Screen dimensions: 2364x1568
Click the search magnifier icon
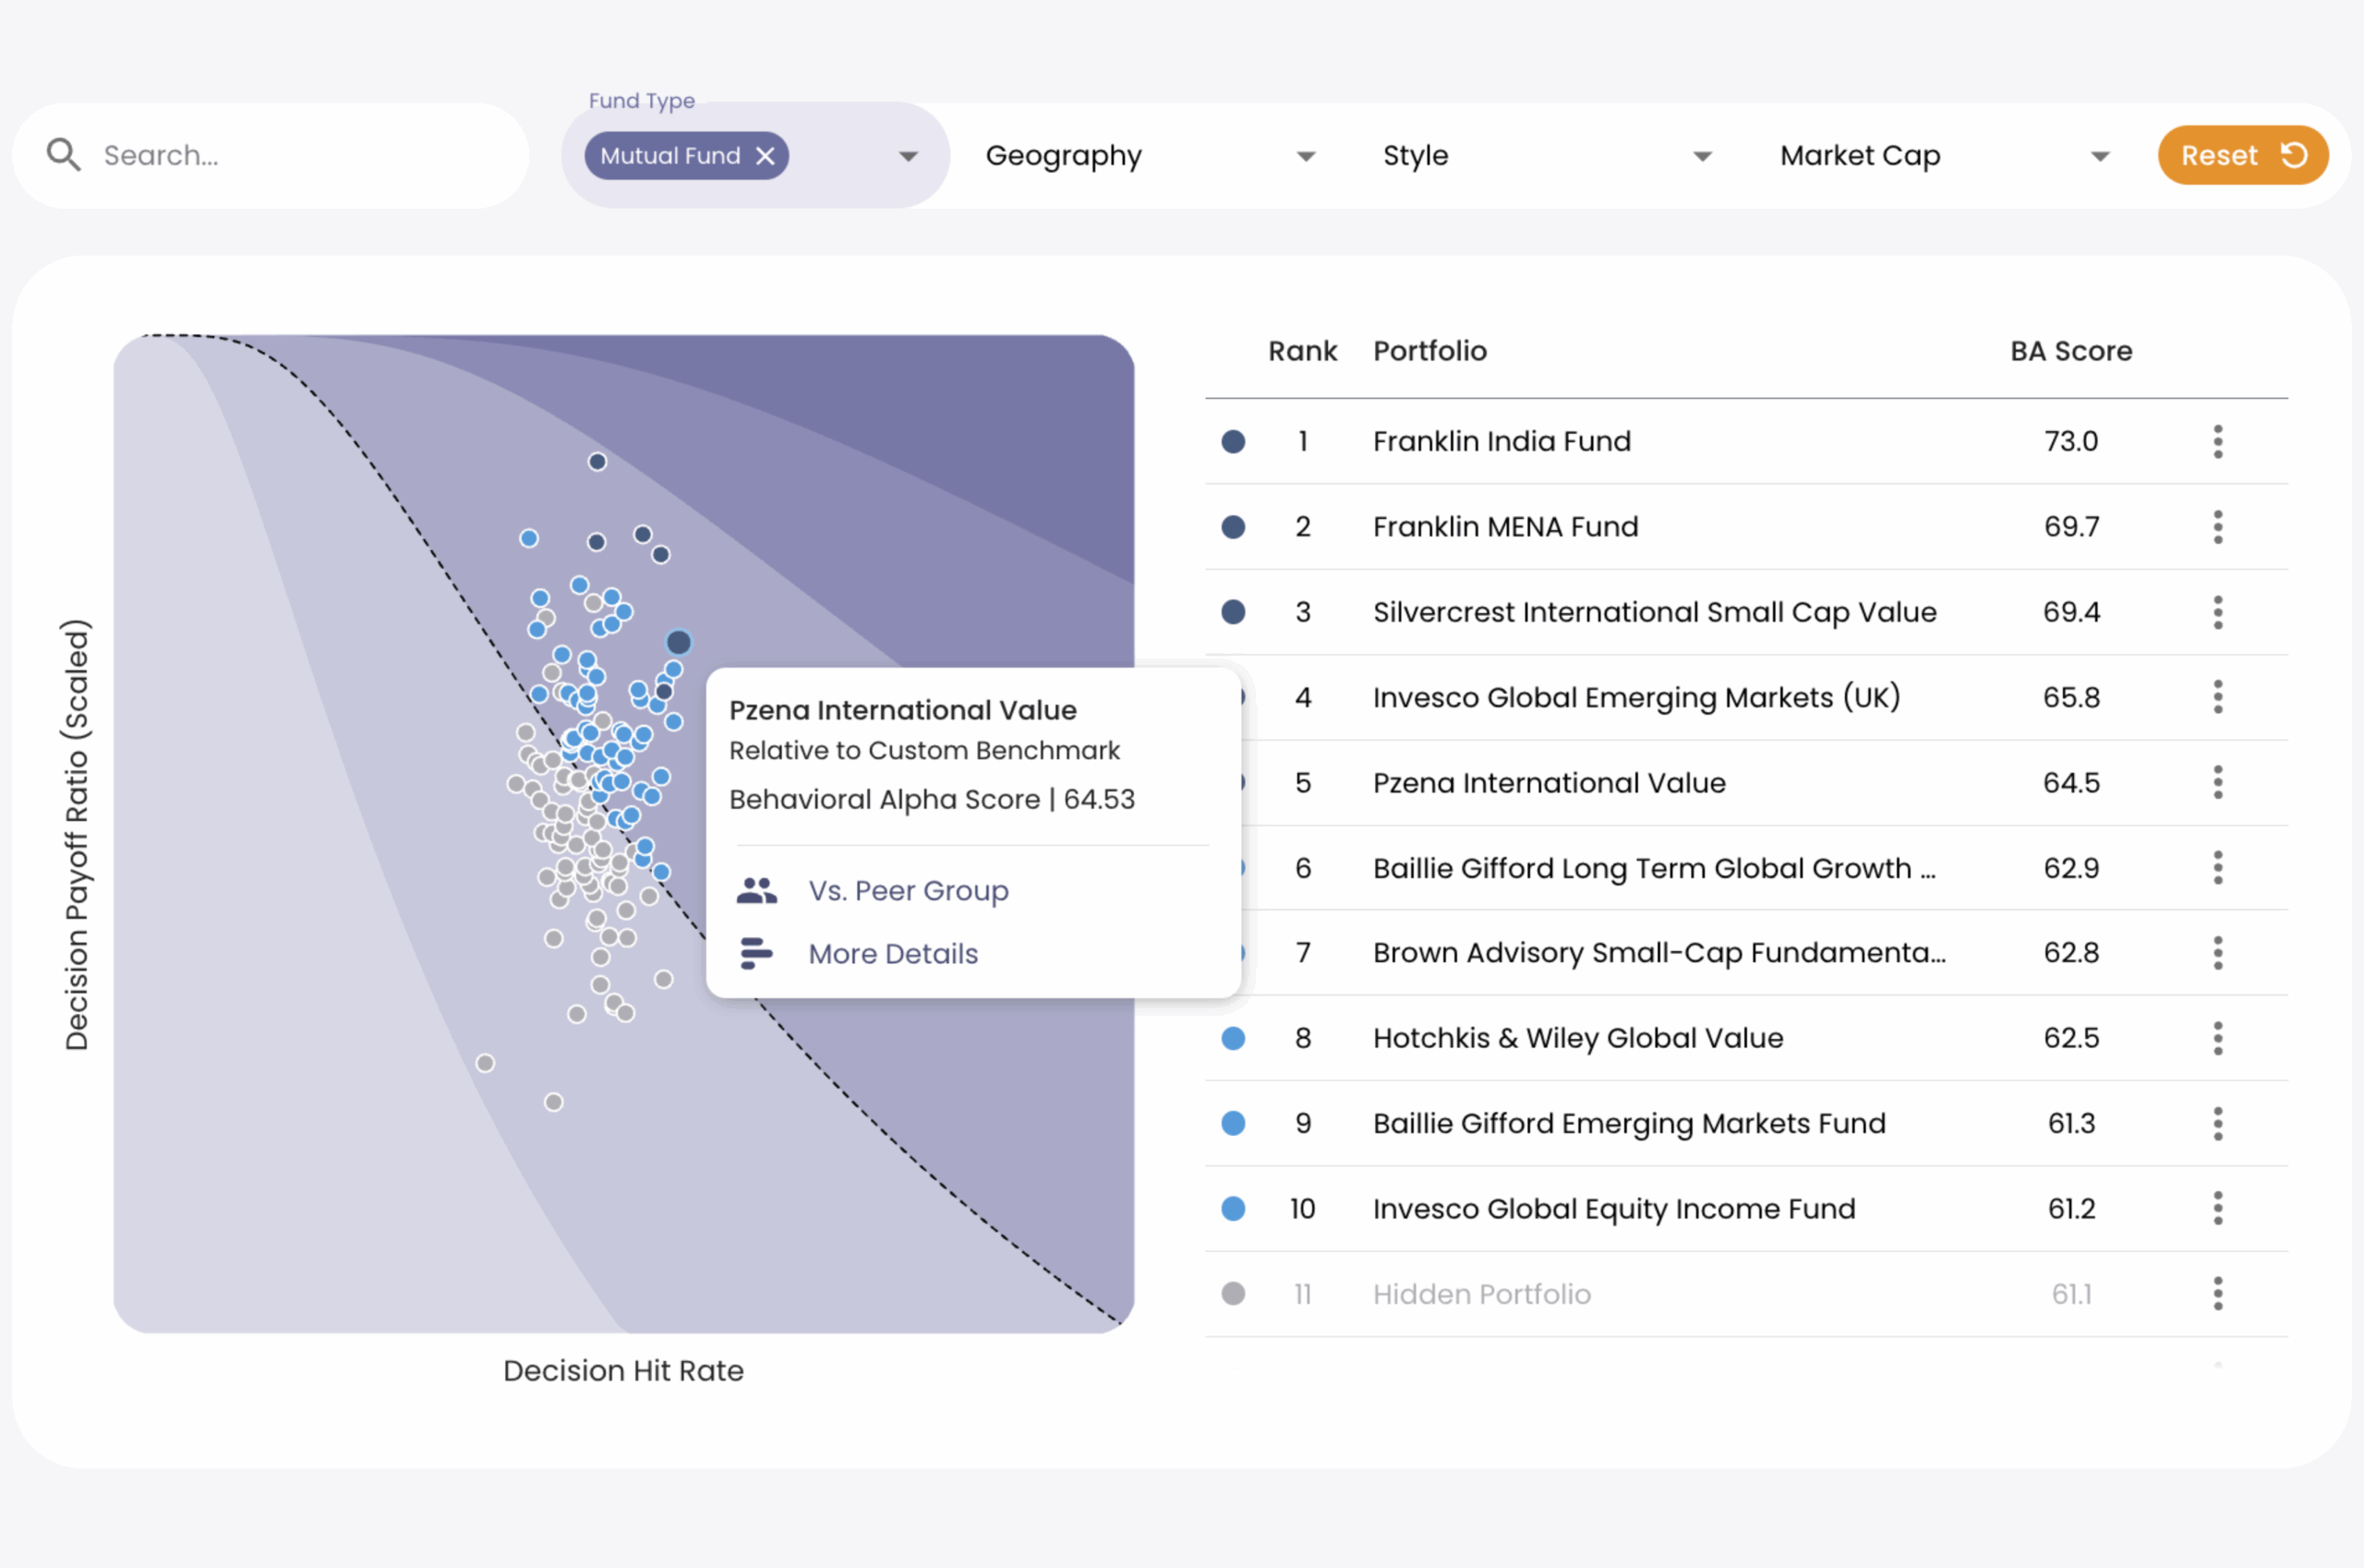(64, 155)
